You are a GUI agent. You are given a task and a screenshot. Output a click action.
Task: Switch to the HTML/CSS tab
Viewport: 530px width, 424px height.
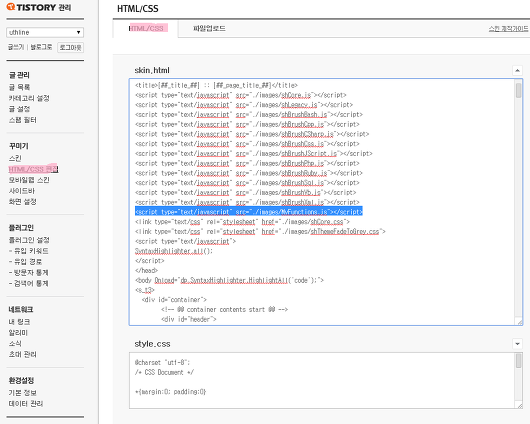(146, 28)
